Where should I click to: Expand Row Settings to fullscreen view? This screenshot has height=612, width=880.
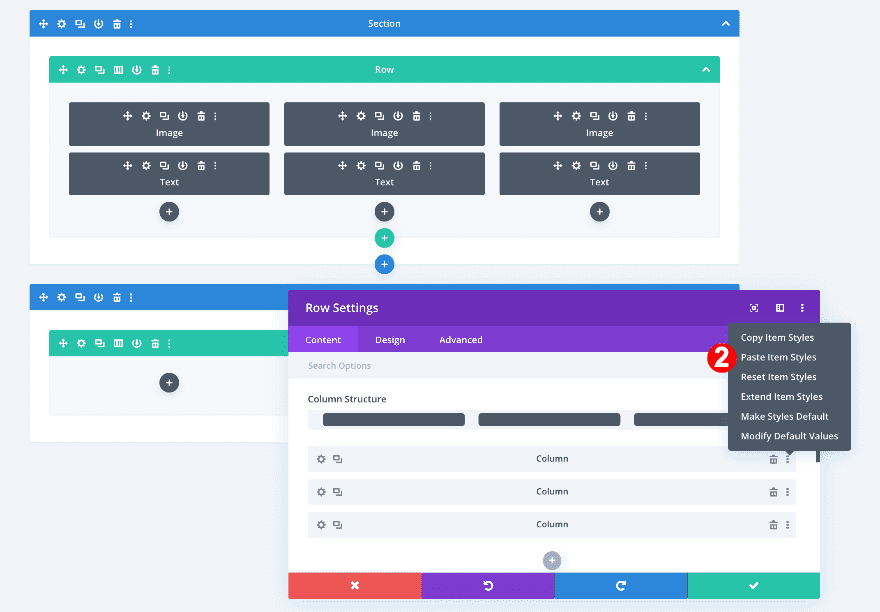click(754, 308)
